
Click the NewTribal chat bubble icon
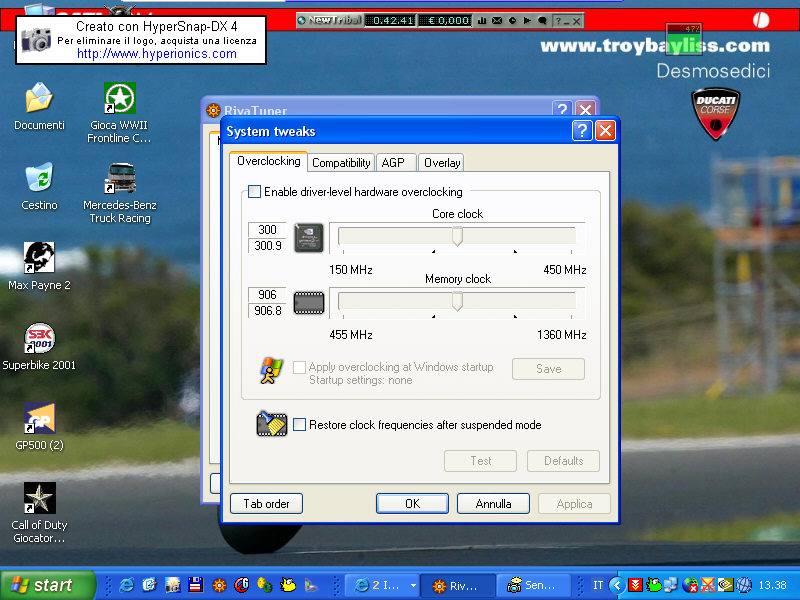[x=542, y=20]
